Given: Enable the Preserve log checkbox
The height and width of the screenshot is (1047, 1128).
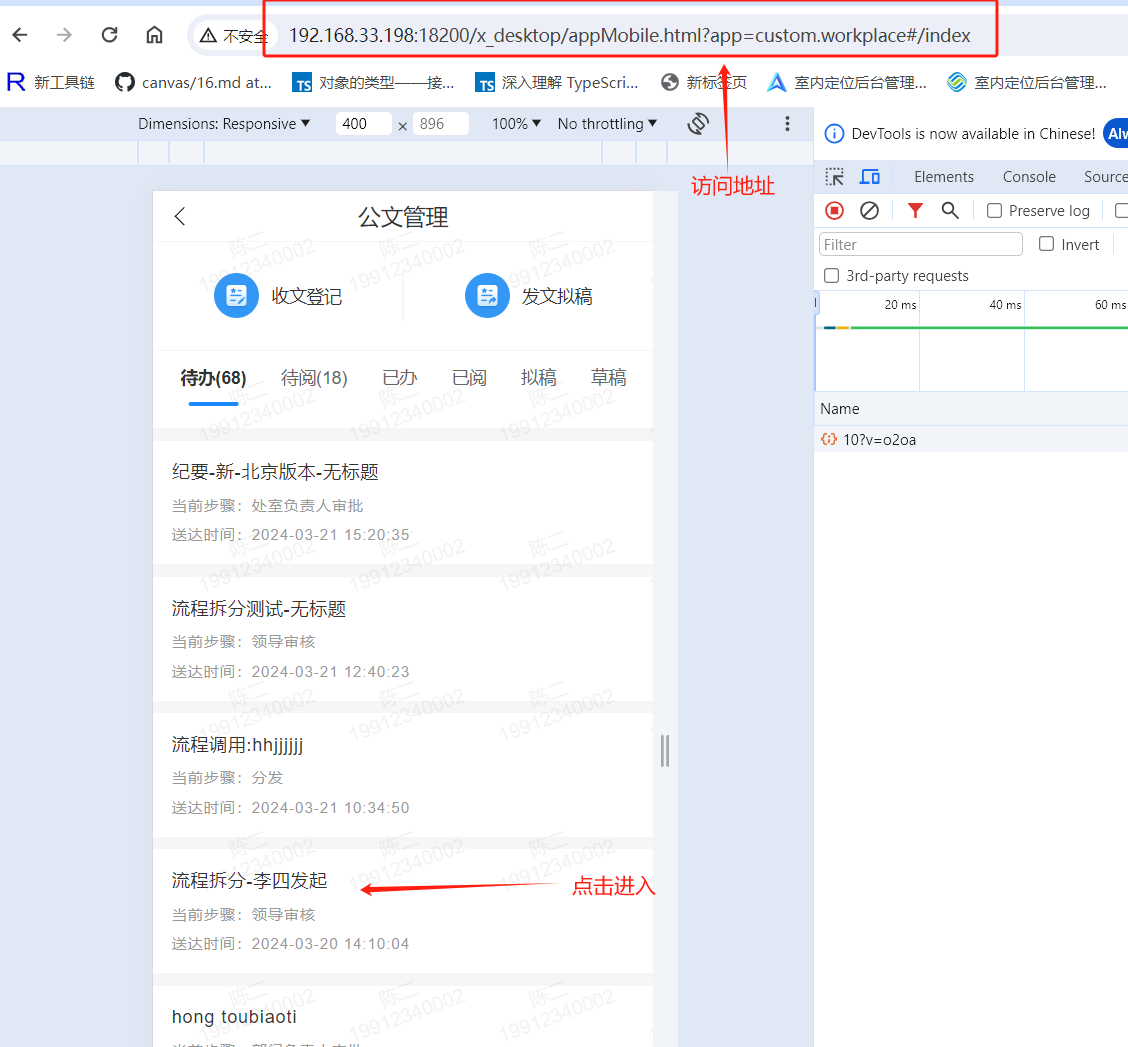Looking at the screenshot, I should click(x=994, y=211).
